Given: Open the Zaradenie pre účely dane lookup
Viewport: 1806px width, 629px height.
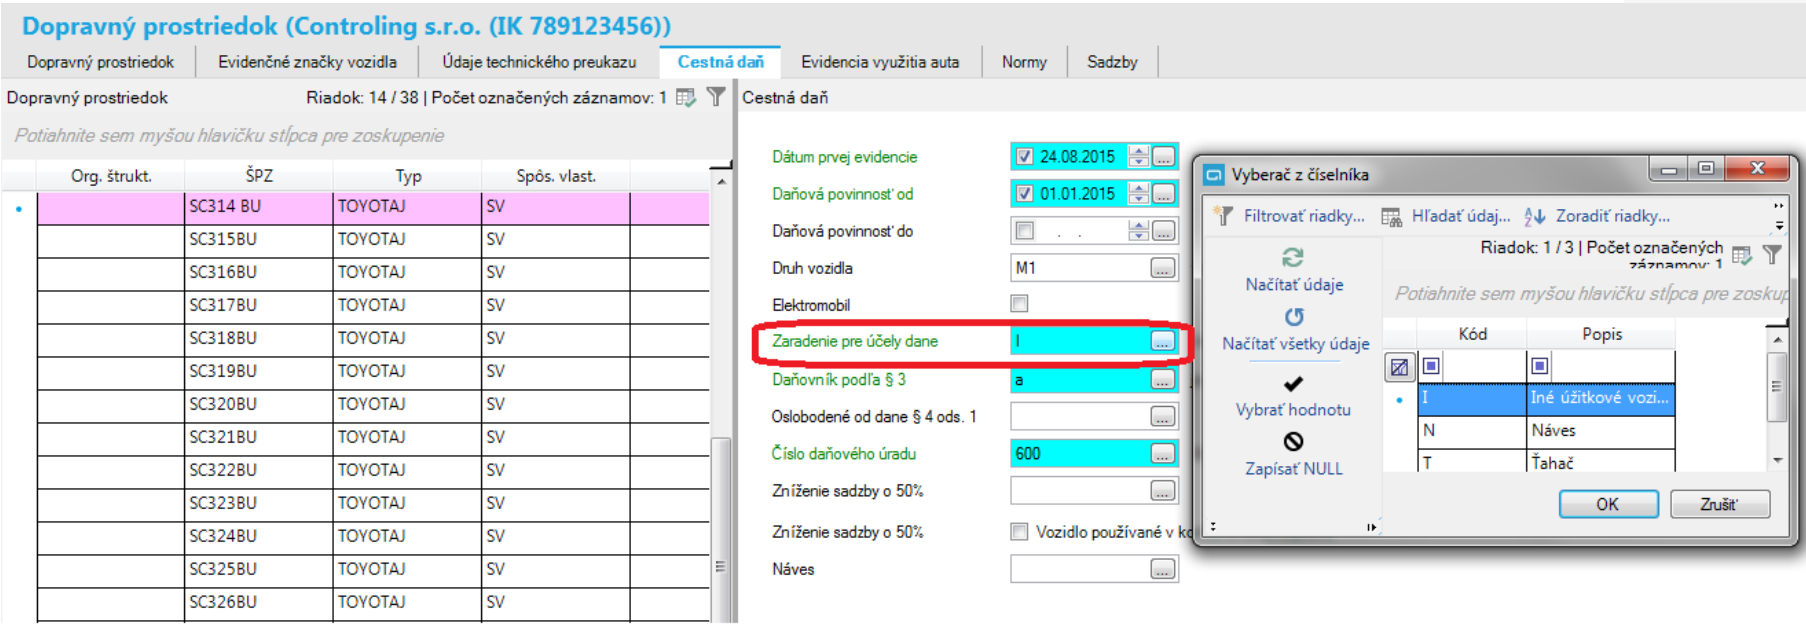Looking at the screenshot, I should coord(1162,342).
